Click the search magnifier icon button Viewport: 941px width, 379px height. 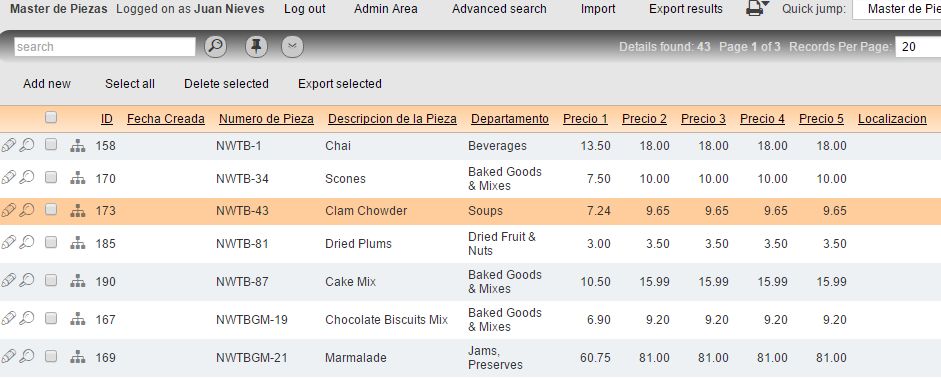tap(215, 47)
